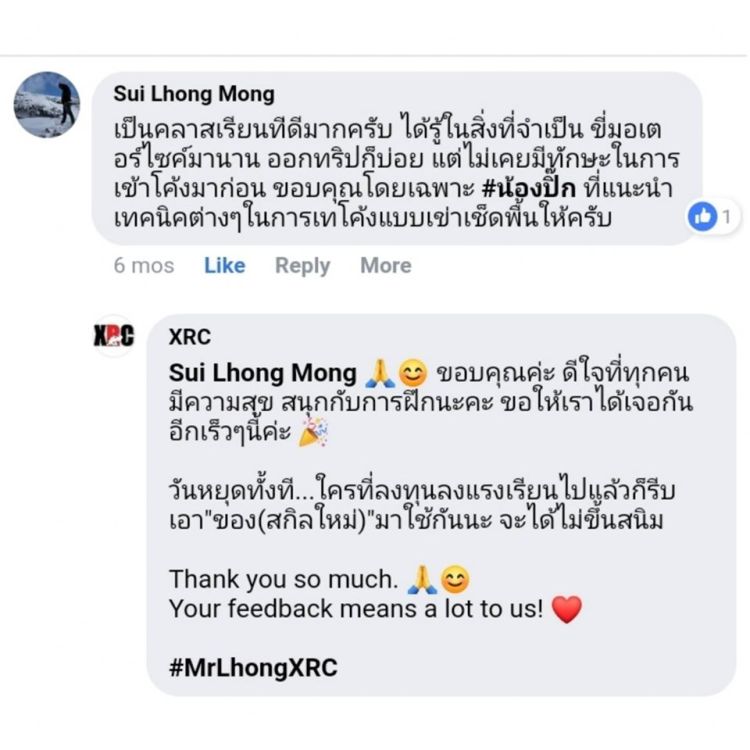Click Sui Lhong Mong's profile picture
This screenshot has width=750, height=750.
coord(47,104)
